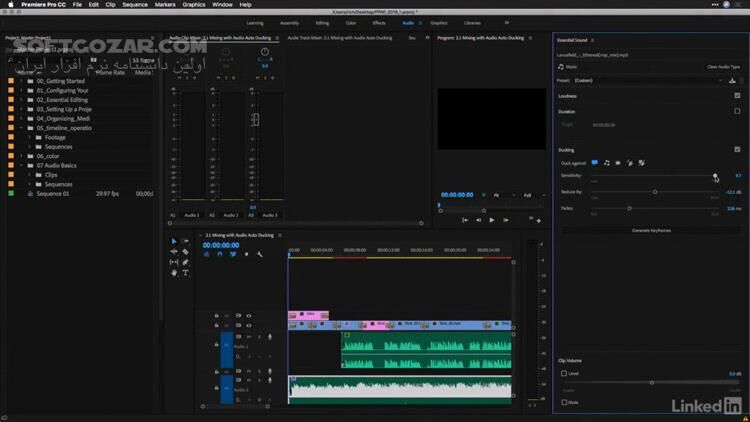
Task: Expand 02_Essential Editing bin
Action: tap(21, 100)
